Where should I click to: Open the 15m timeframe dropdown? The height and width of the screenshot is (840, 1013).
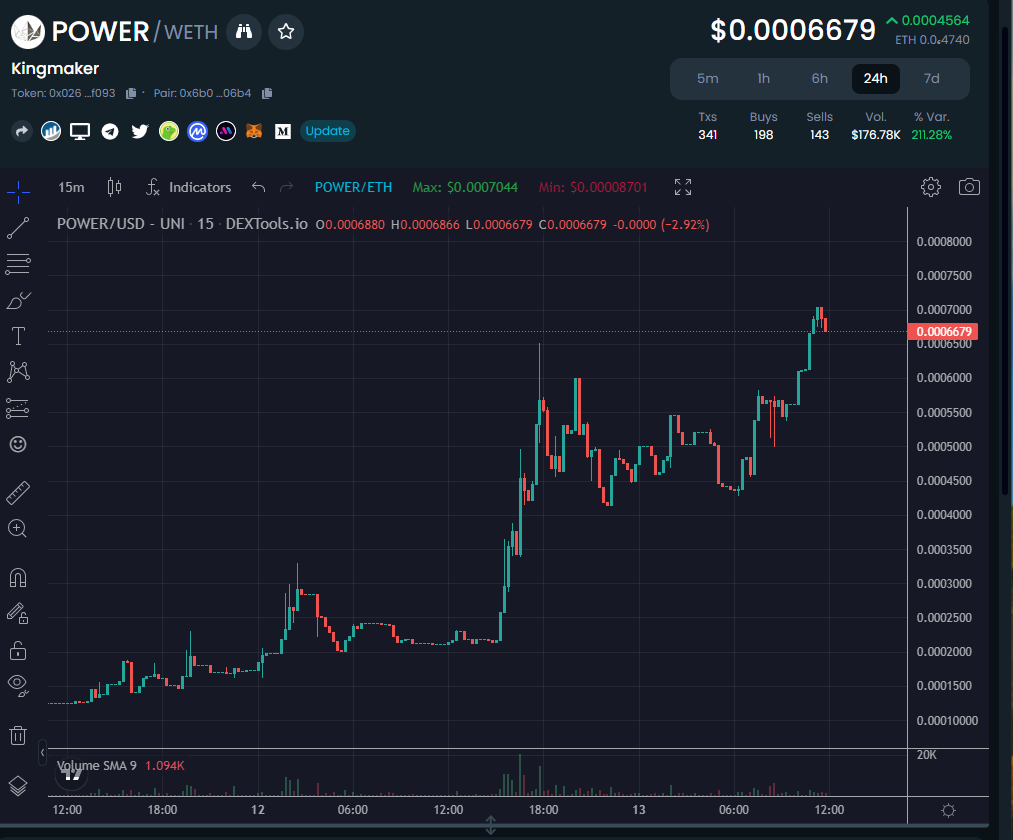pos(71,187)
